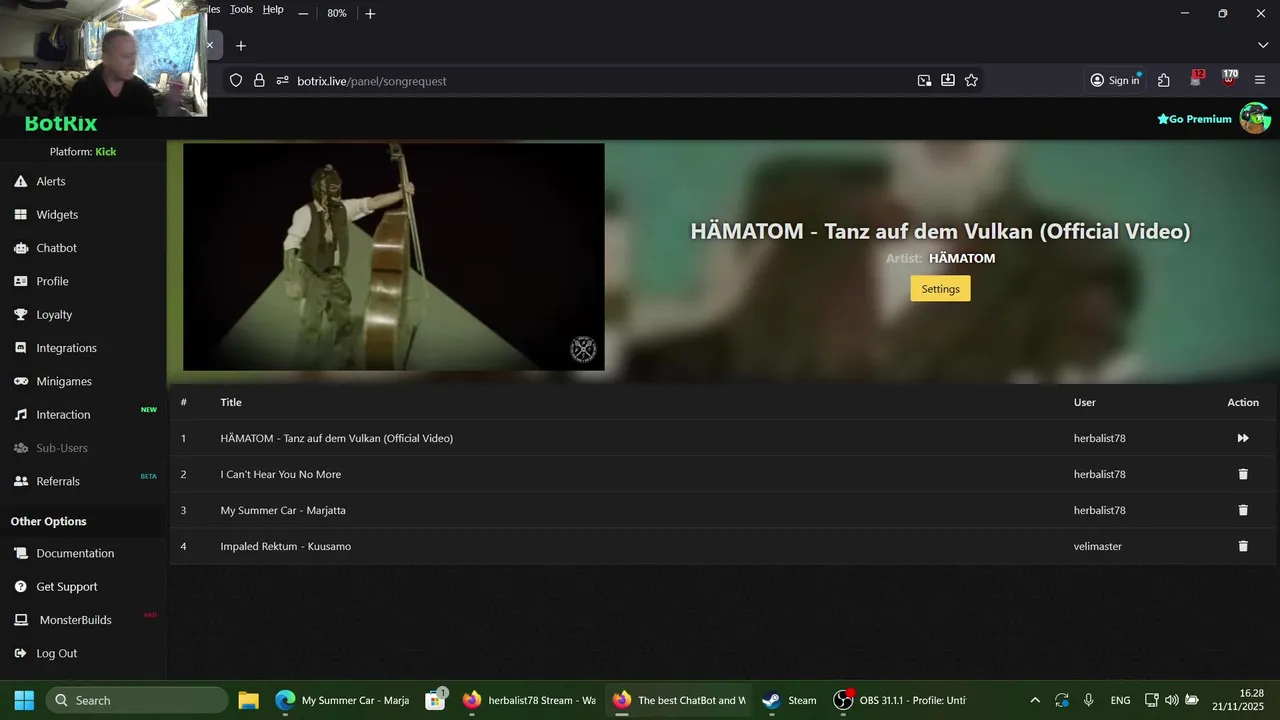Click the 80% zoom level value
This screenshot has height=720, width=1280.
[x=337, y=13]
